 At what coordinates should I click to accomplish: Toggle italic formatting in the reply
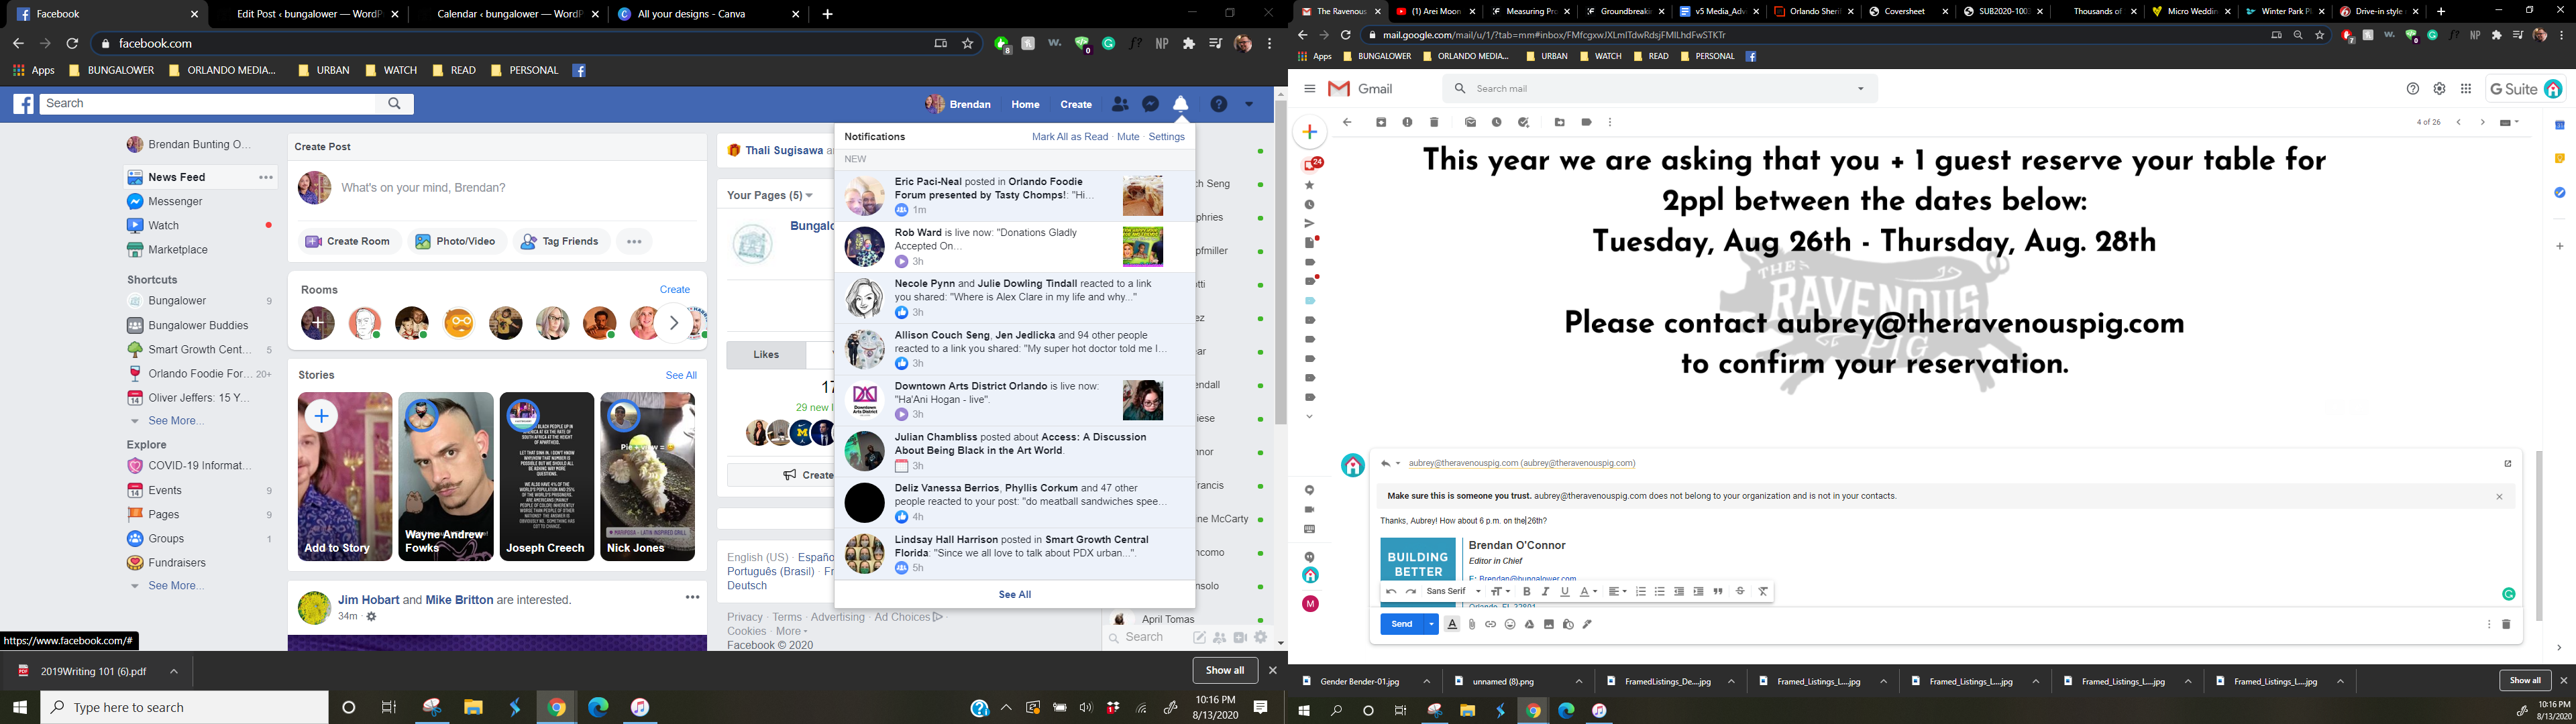pos(1546,592)
